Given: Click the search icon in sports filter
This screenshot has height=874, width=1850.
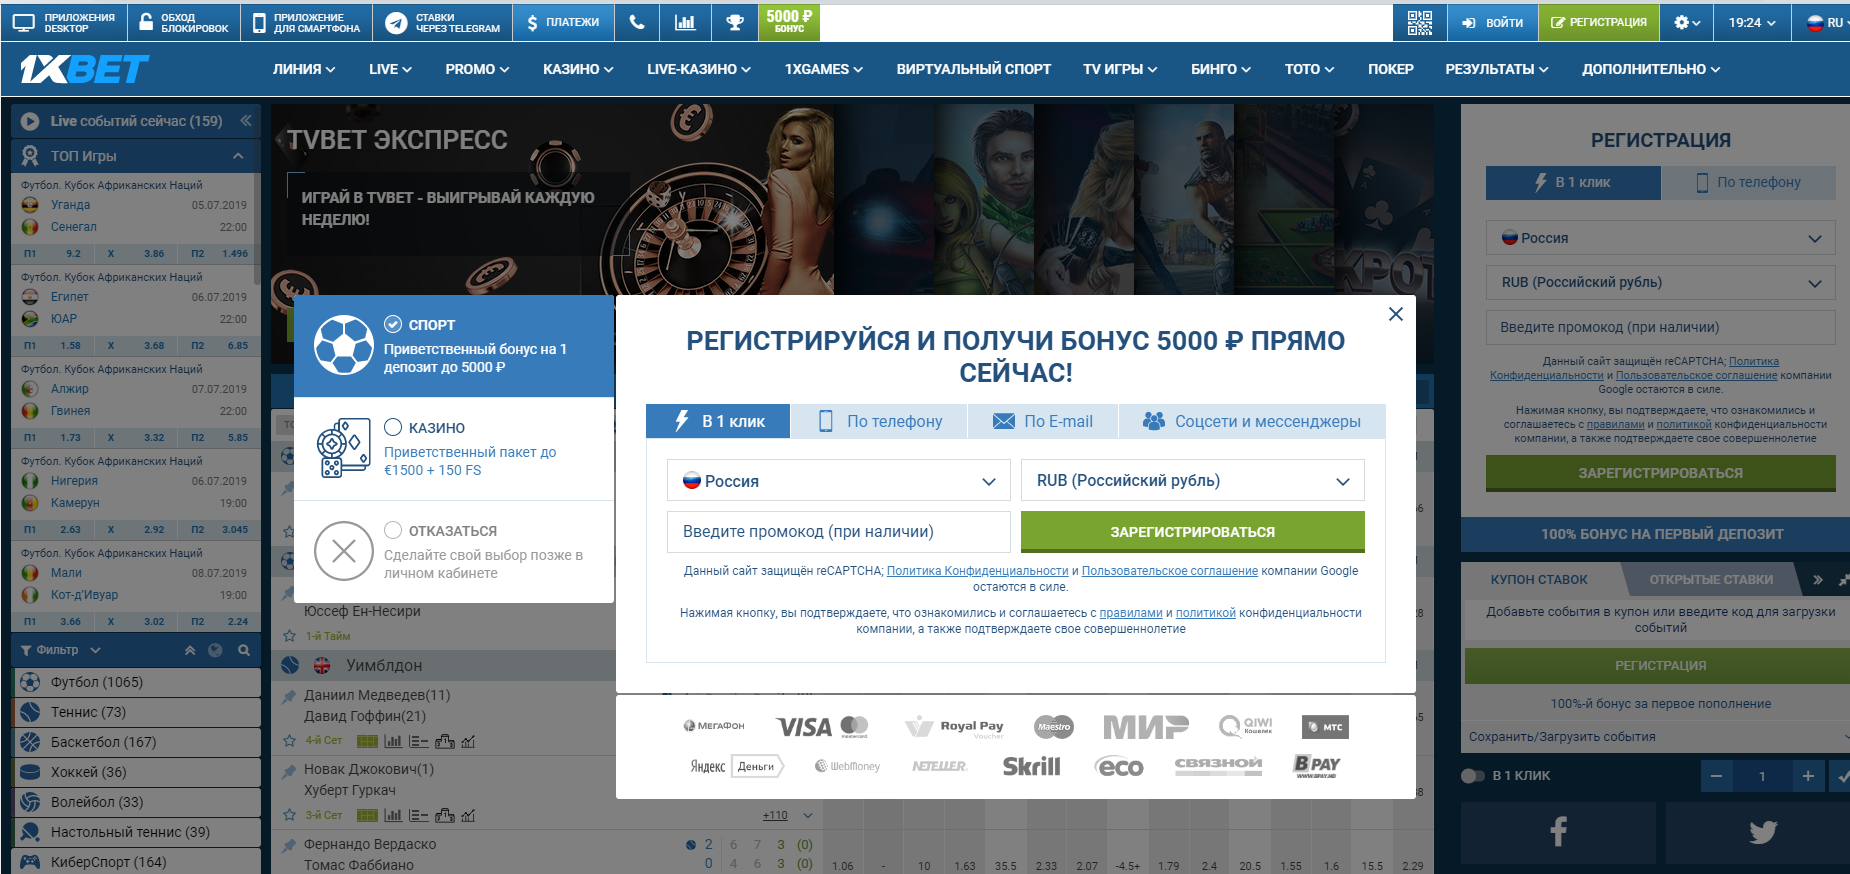Looking at the screenshot, I should coord(243,650).
